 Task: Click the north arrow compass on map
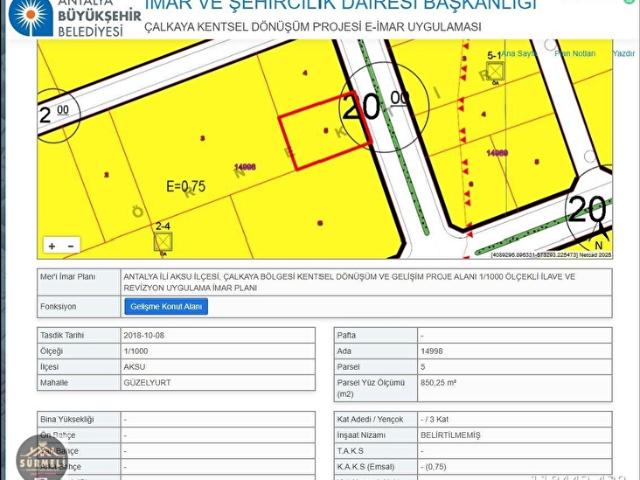(601, 237)
